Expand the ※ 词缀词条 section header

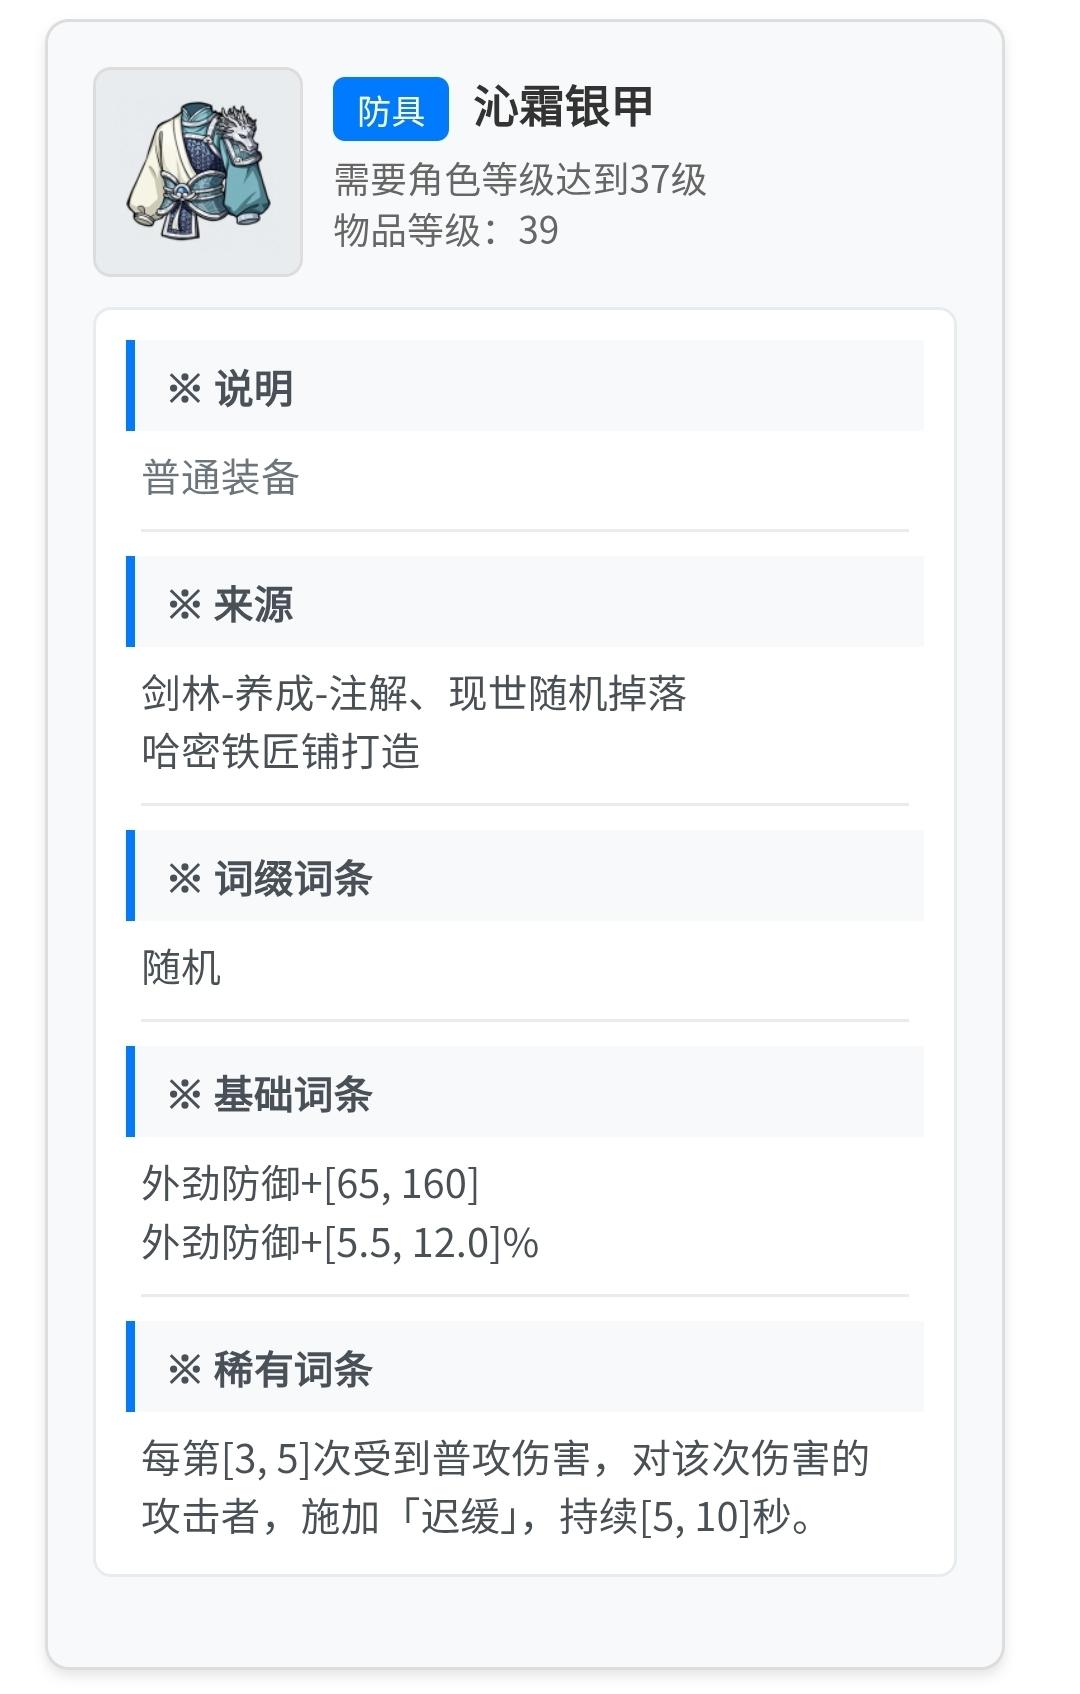pos(525,877)
